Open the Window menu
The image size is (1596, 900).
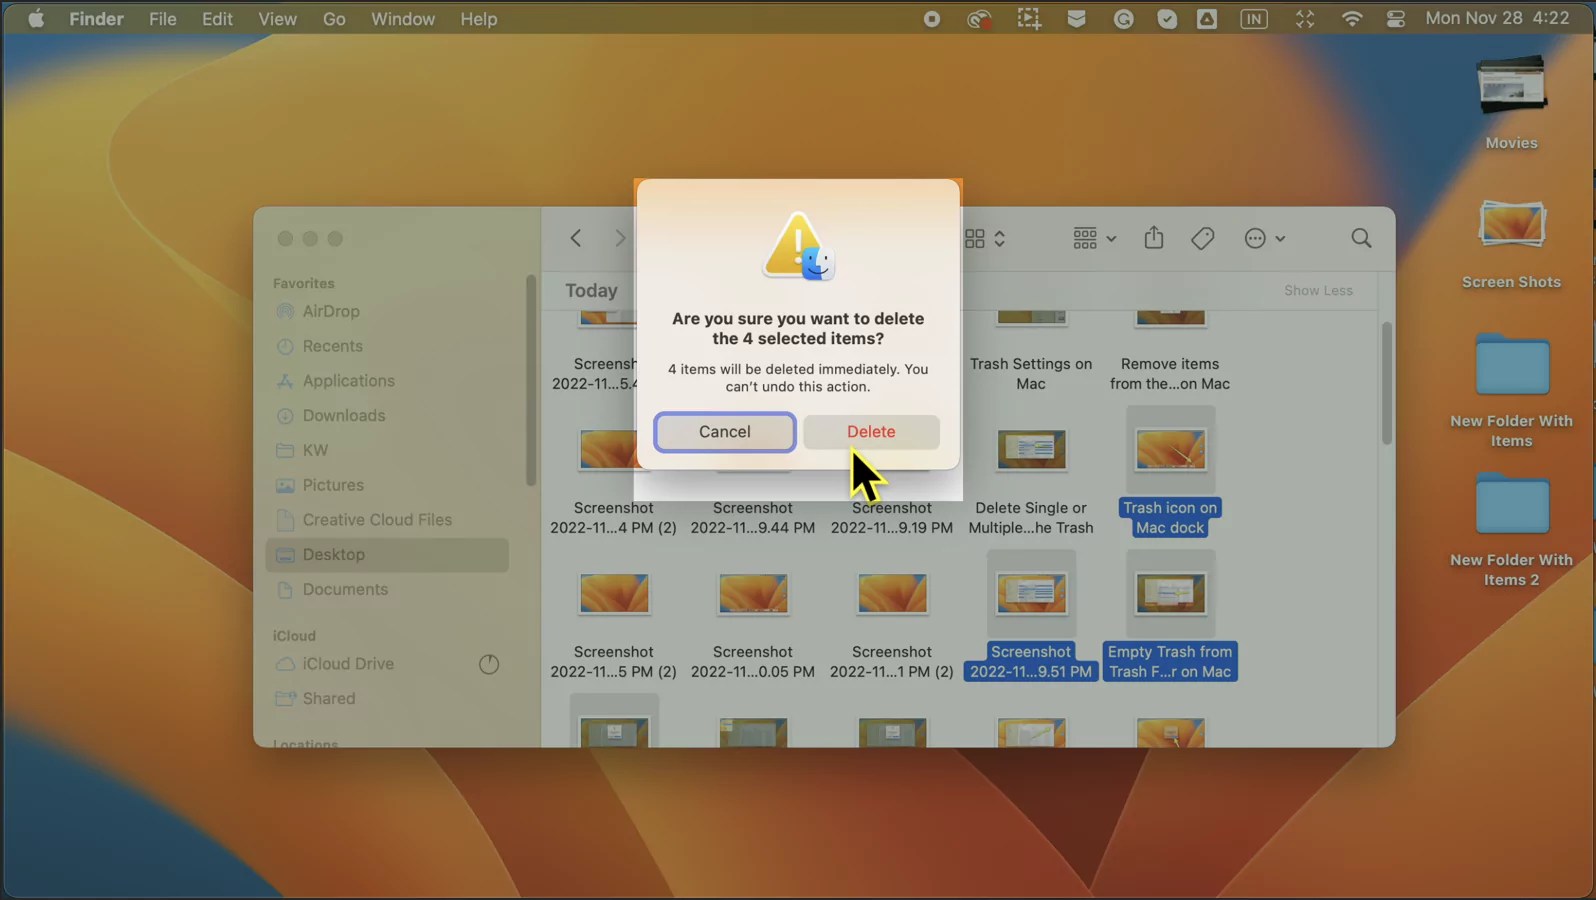pyautogui.click(x=403, y=19)
